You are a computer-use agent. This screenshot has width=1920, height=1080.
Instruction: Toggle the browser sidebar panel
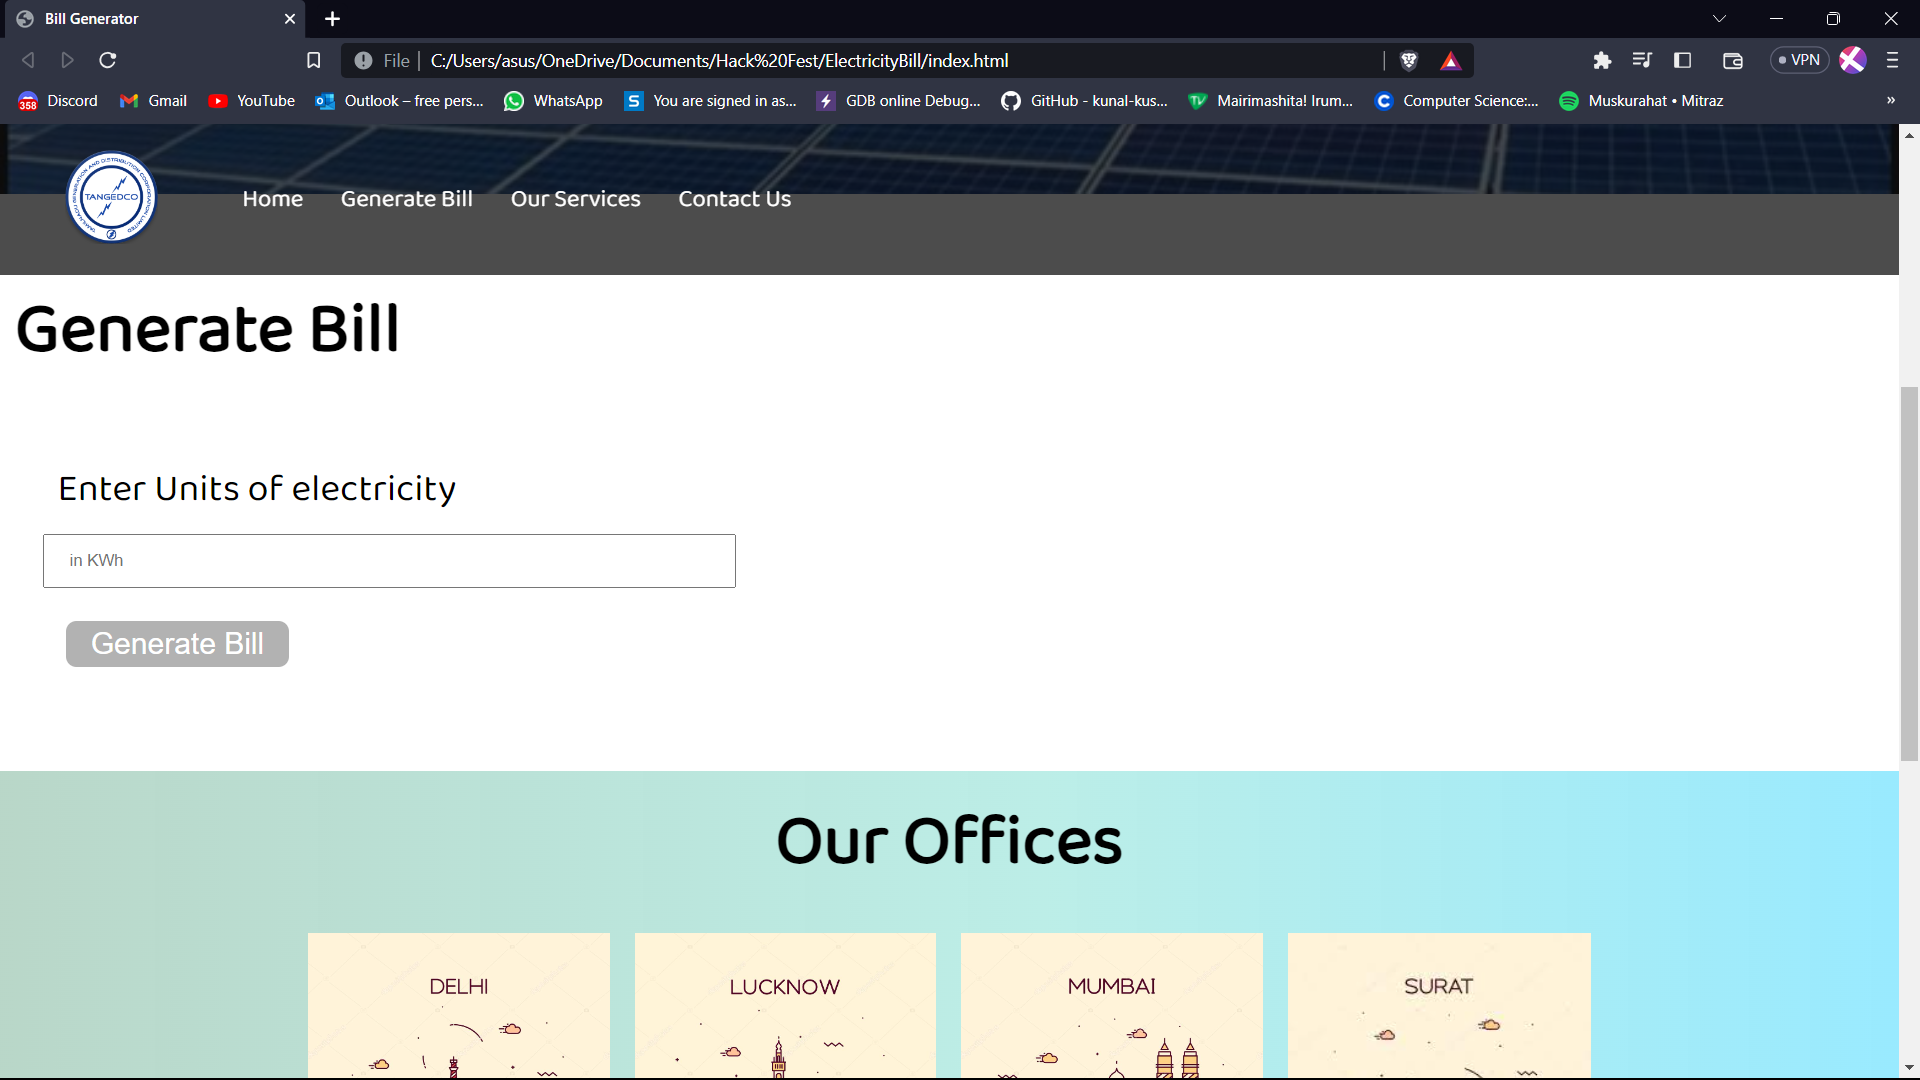pyautogui.click(x=1683, y=61)
